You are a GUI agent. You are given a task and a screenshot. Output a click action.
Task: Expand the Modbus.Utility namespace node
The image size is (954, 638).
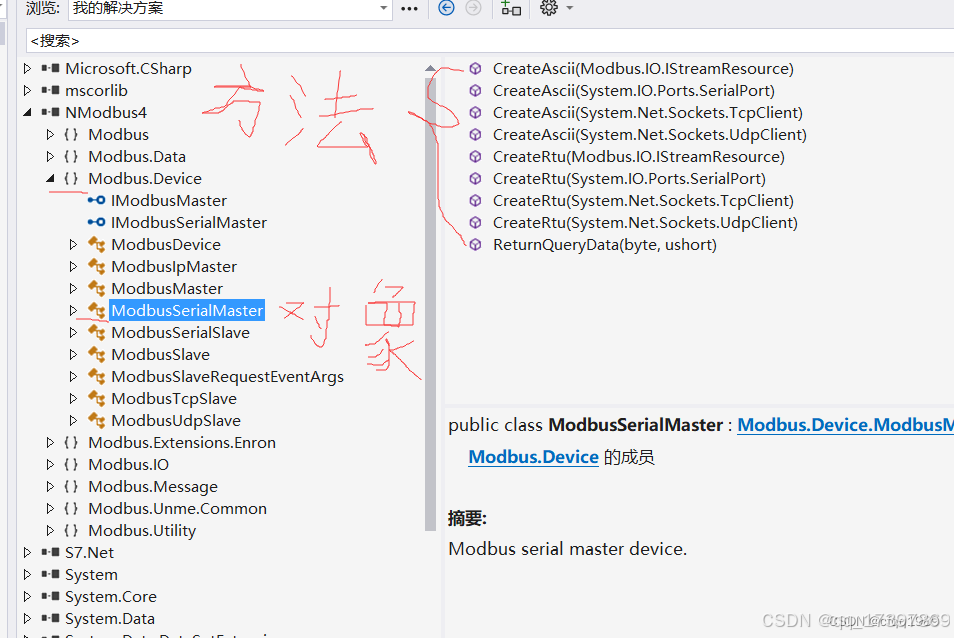49,530
